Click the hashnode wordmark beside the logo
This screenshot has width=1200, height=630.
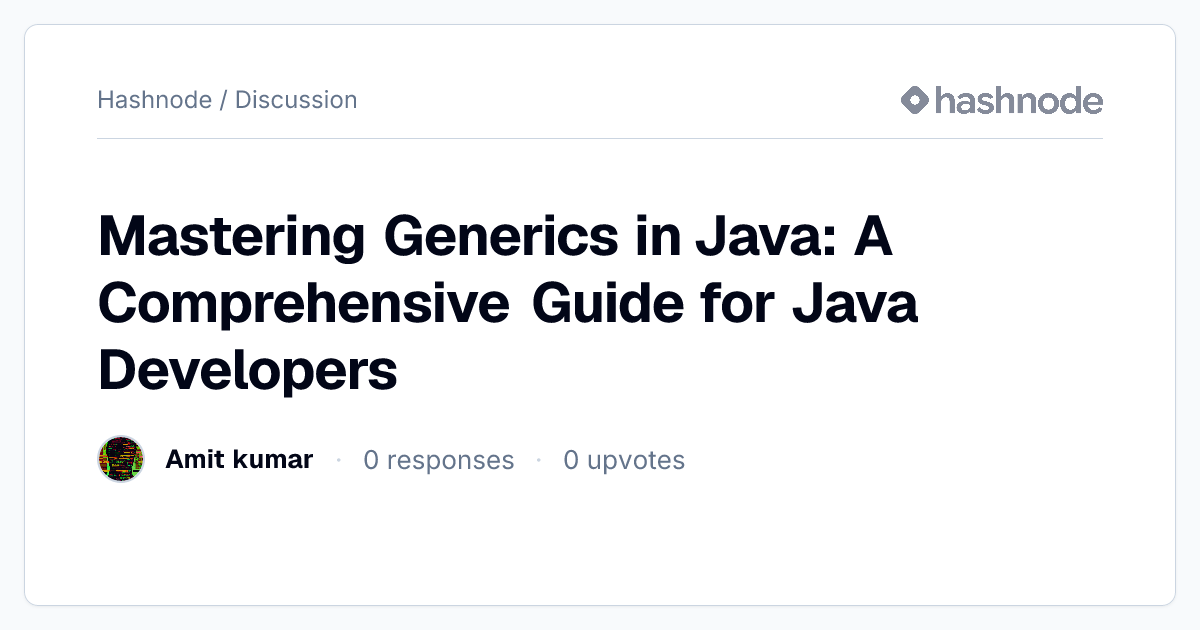tap(1019, 100)
